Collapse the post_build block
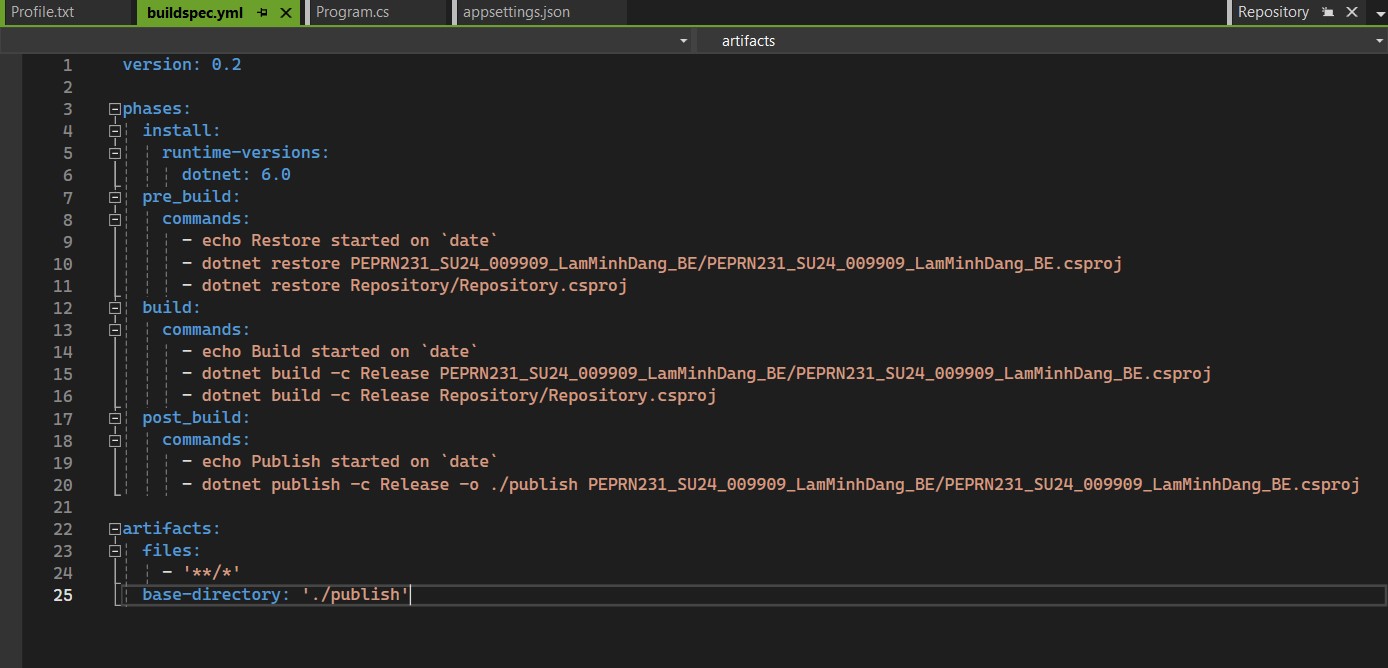The width and height of the screenshot is (1388, 668). pyautogui.click(x=115, y=418)
